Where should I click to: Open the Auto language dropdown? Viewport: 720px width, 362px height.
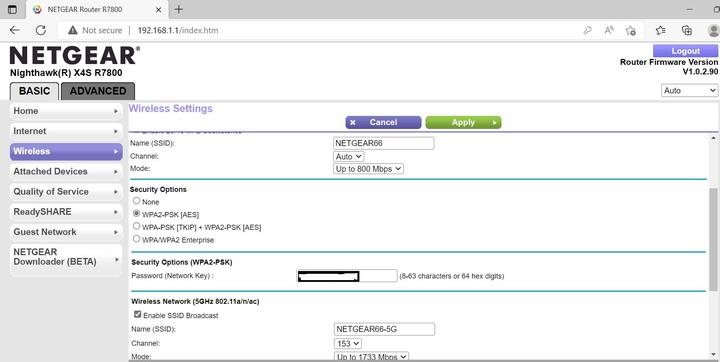click(x=689, y=90)
